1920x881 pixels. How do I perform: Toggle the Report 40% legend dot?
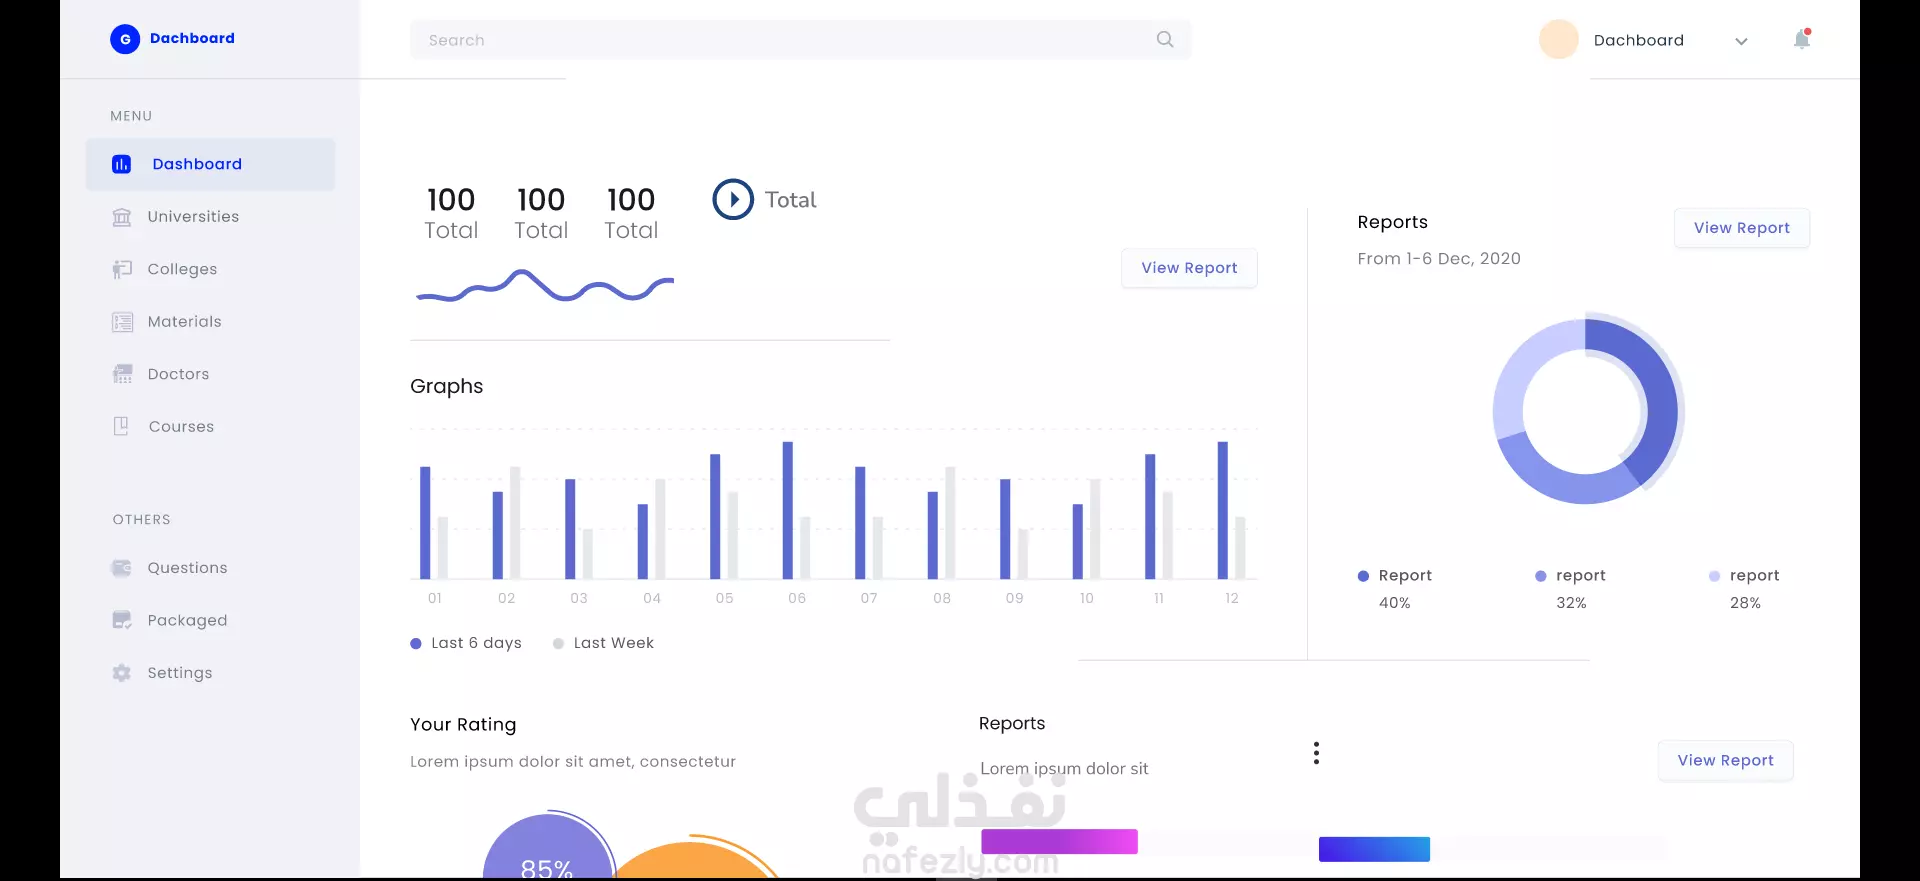click(x=1363, y=576)
